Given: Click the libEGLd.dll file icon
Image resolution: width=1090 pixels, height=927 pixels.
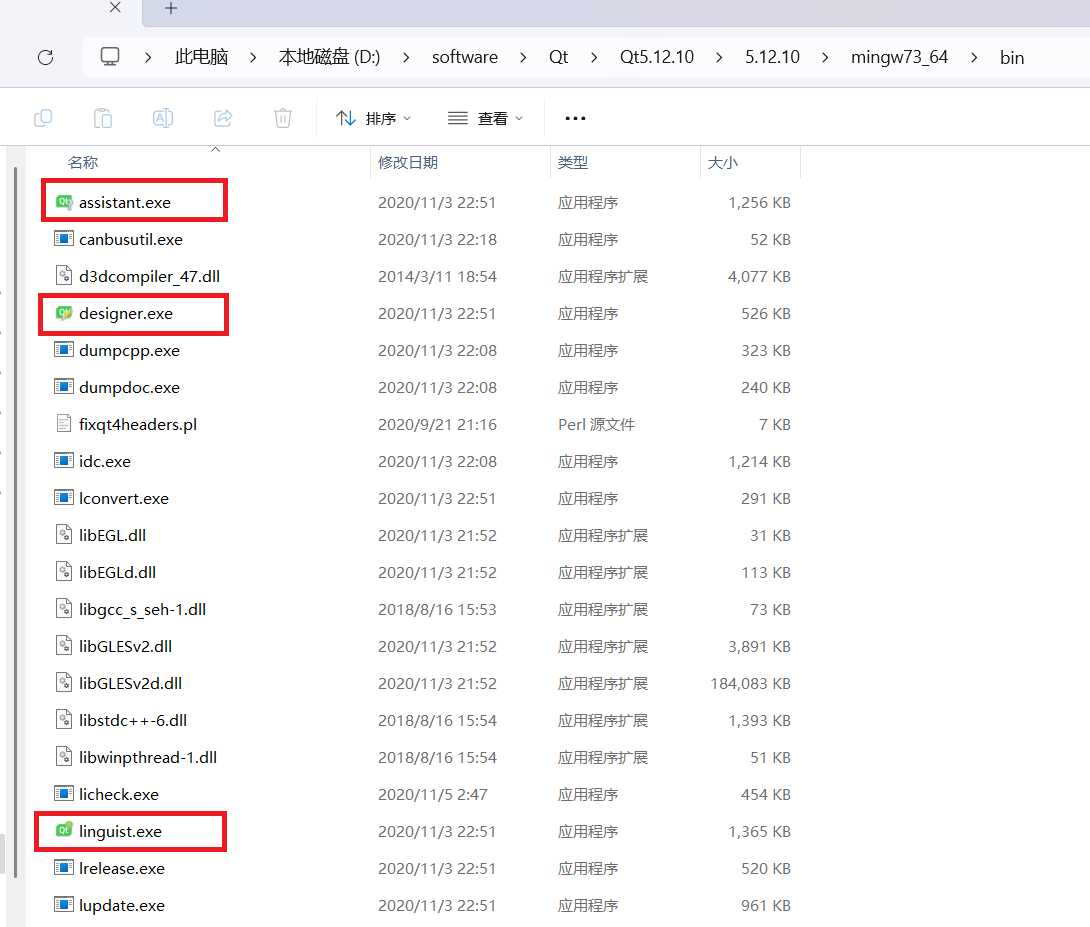Looking at the screenshot, I should (x=64, y=572).
